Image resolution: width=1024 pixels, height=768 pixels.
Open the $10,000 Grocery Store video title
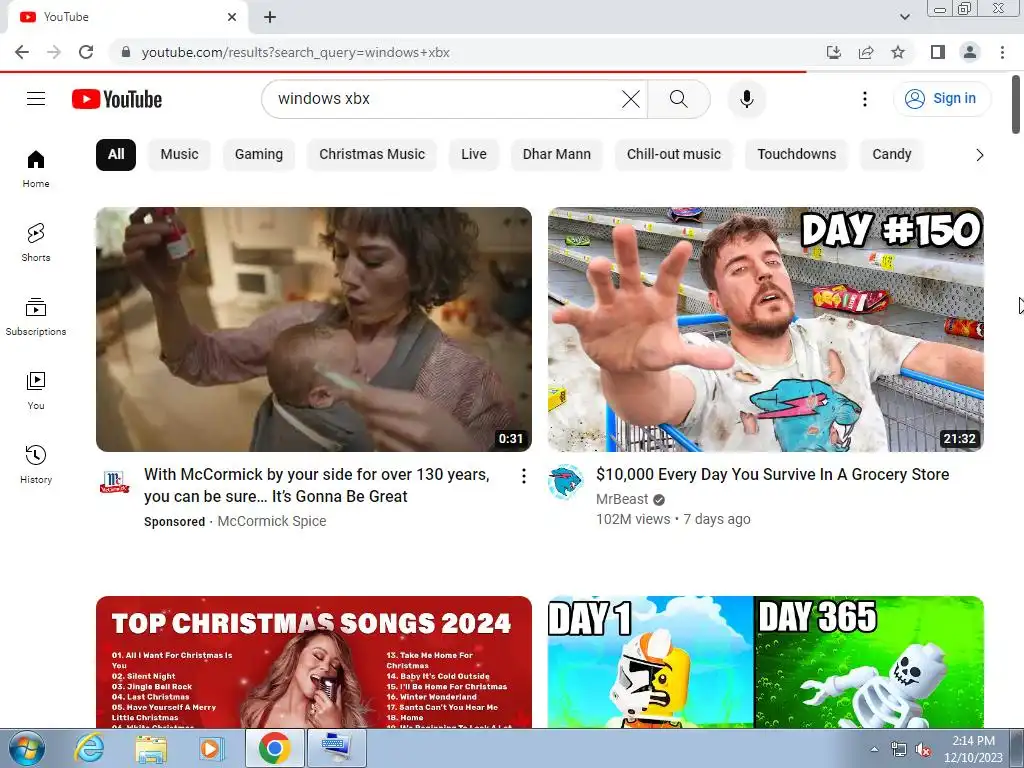pos(773,475)
